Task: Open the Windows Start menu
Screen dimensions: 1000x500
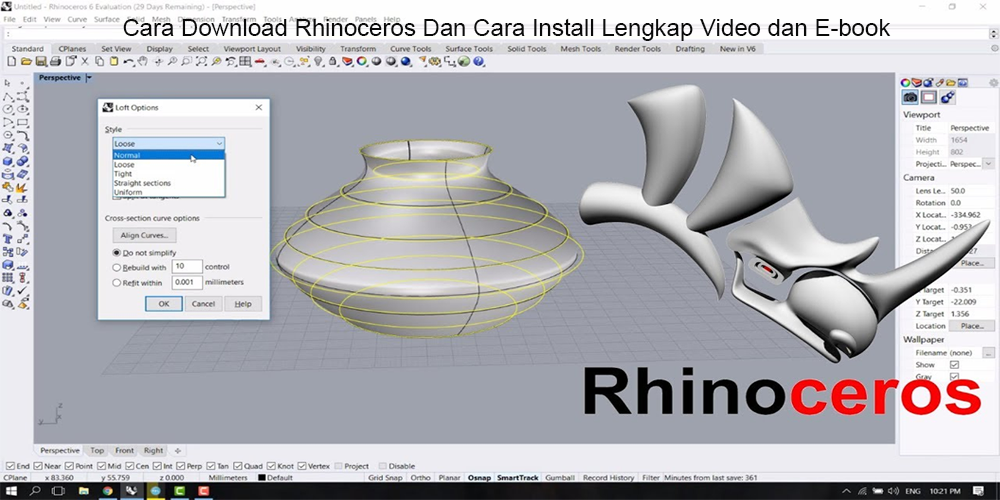Action: (11, 491)
